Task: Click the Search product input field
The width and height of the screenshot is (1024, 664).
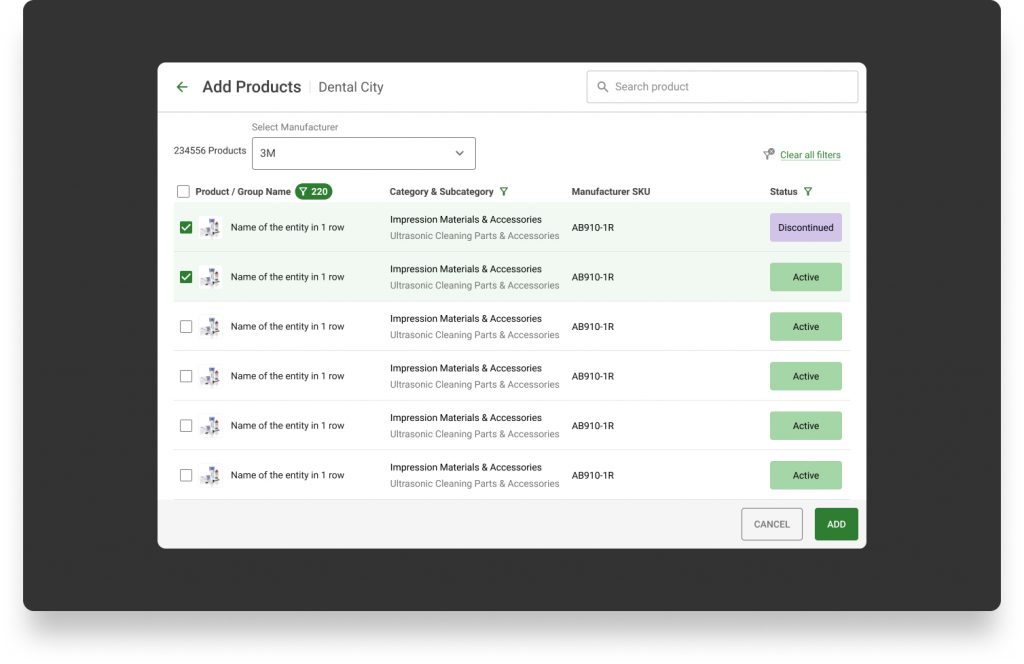Action: pyautogui.click(x=730, y=87)
